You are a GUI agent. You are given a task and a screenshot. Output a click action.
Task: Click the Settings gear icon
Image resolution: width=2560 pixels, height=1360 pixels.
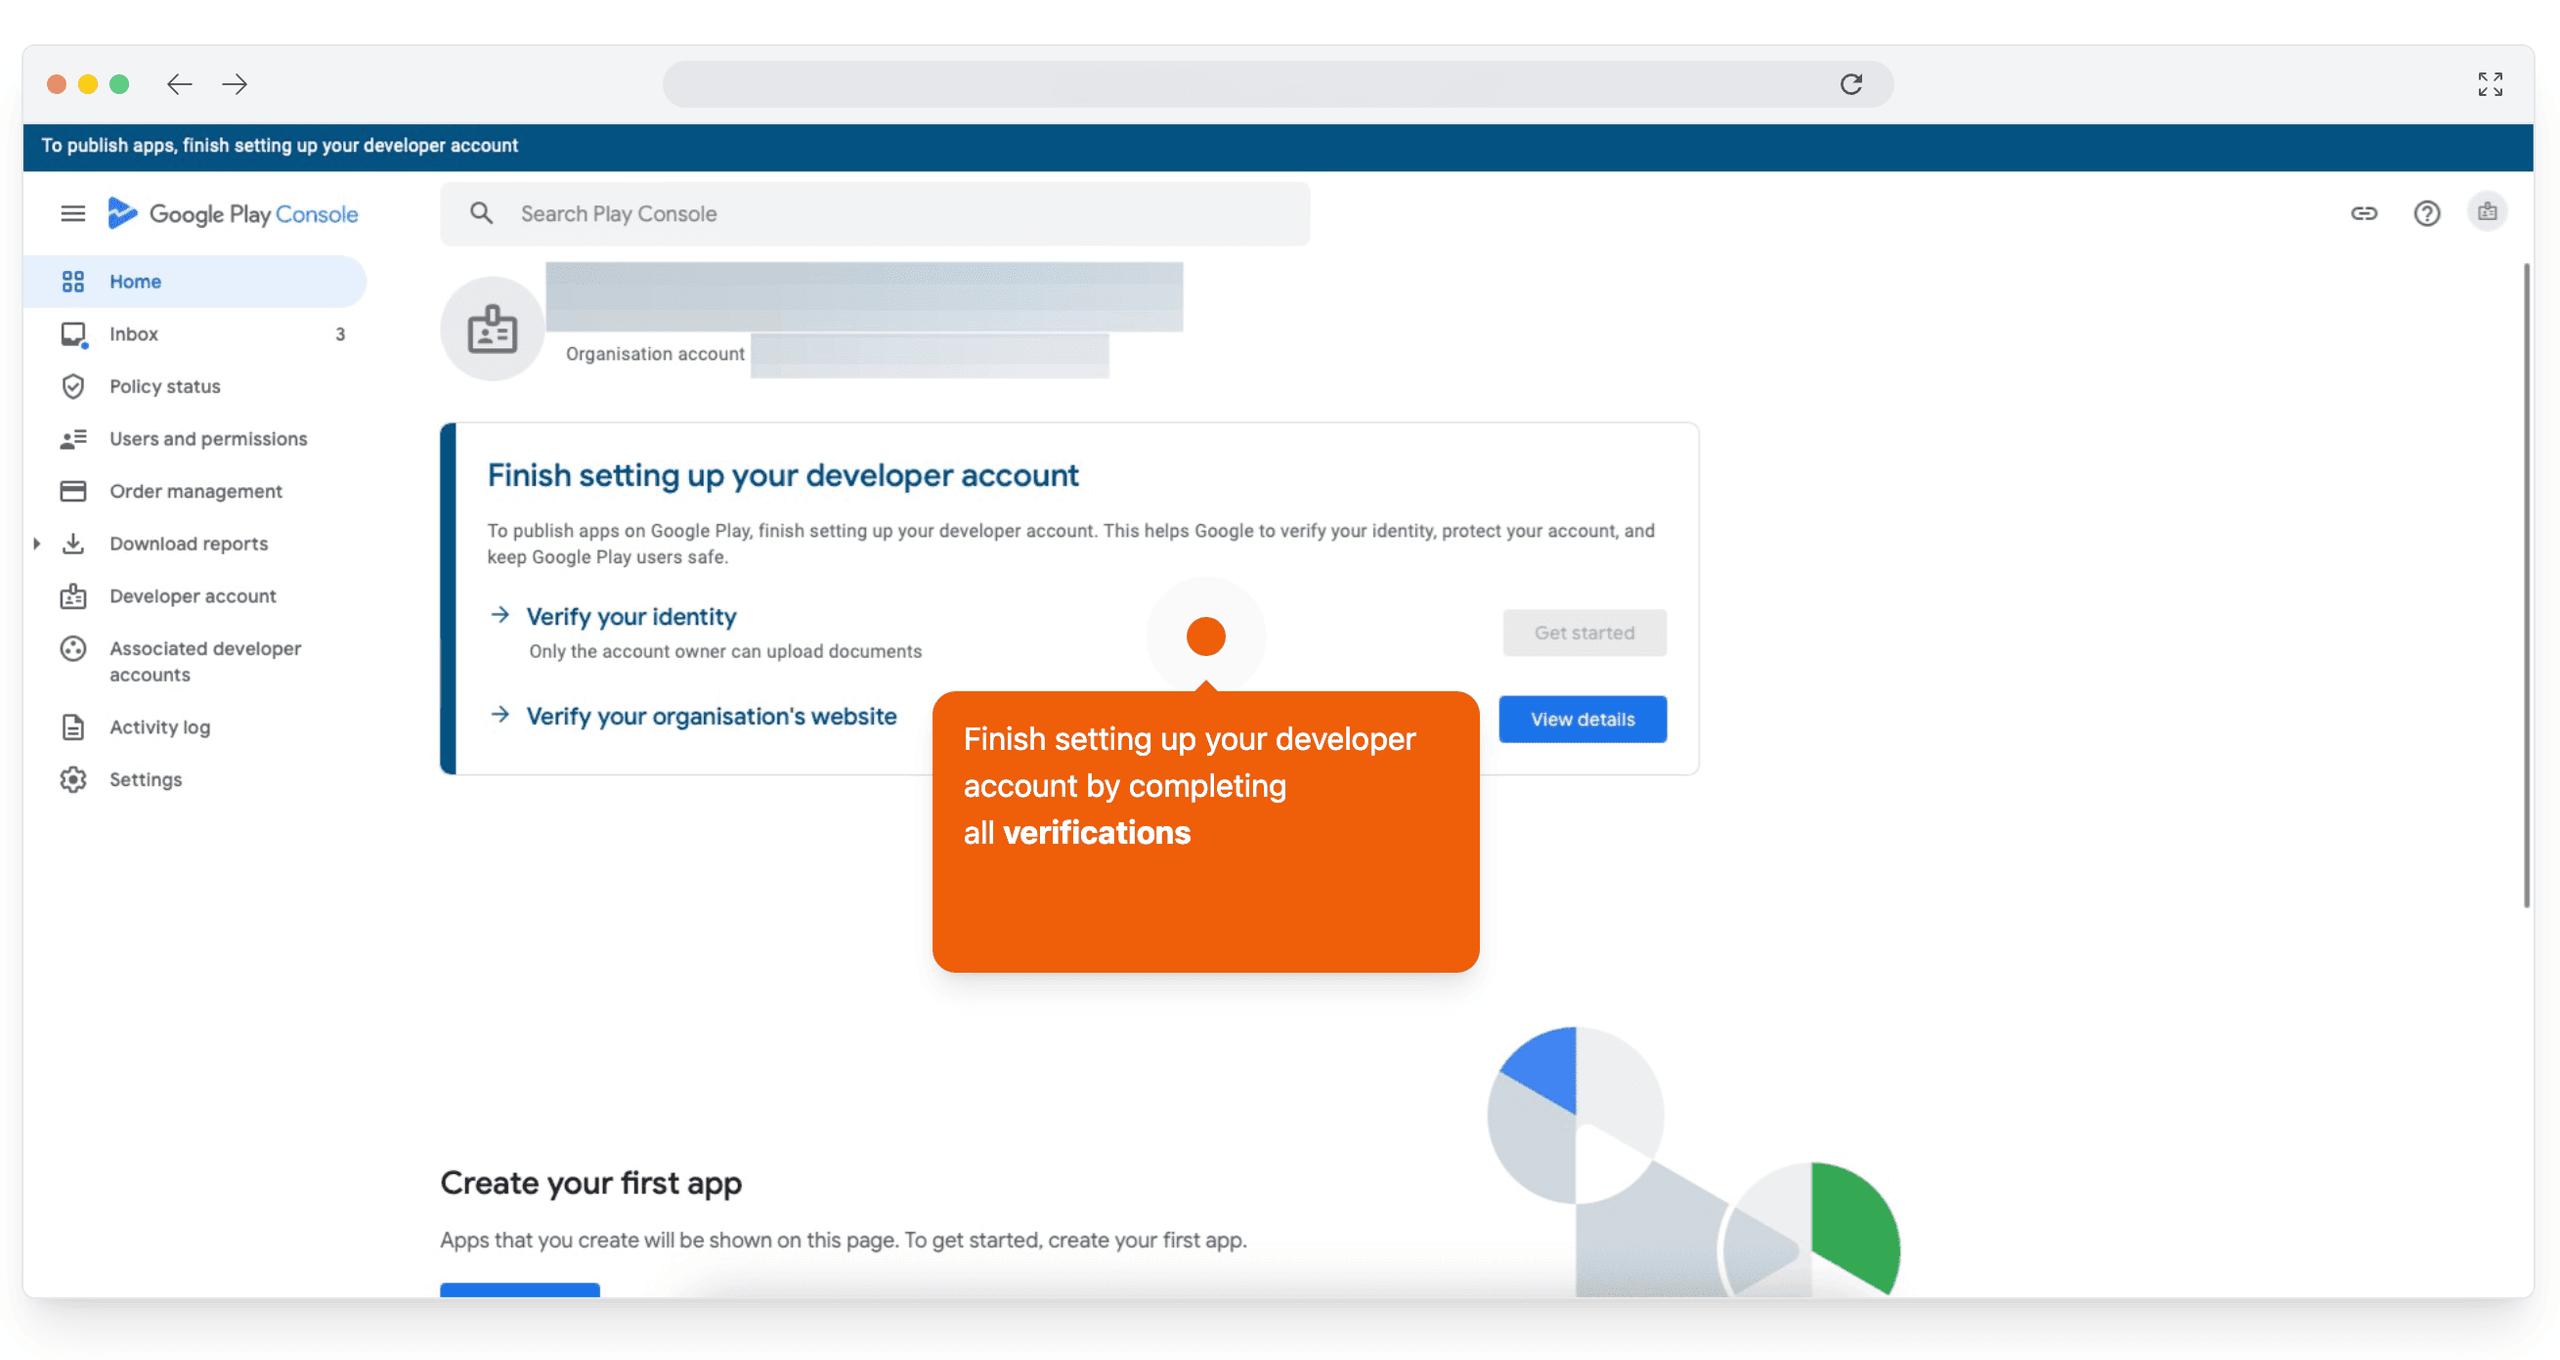coord(74,779)
